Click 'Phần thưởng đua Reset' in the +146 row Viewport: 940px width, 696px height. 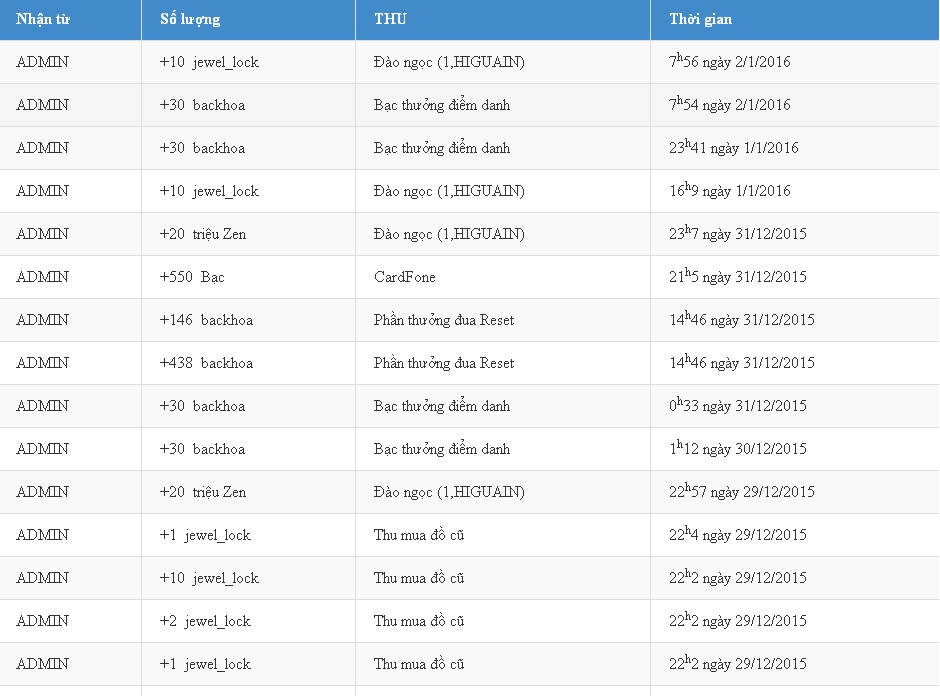pyautogui.click(x=444, y=320)
